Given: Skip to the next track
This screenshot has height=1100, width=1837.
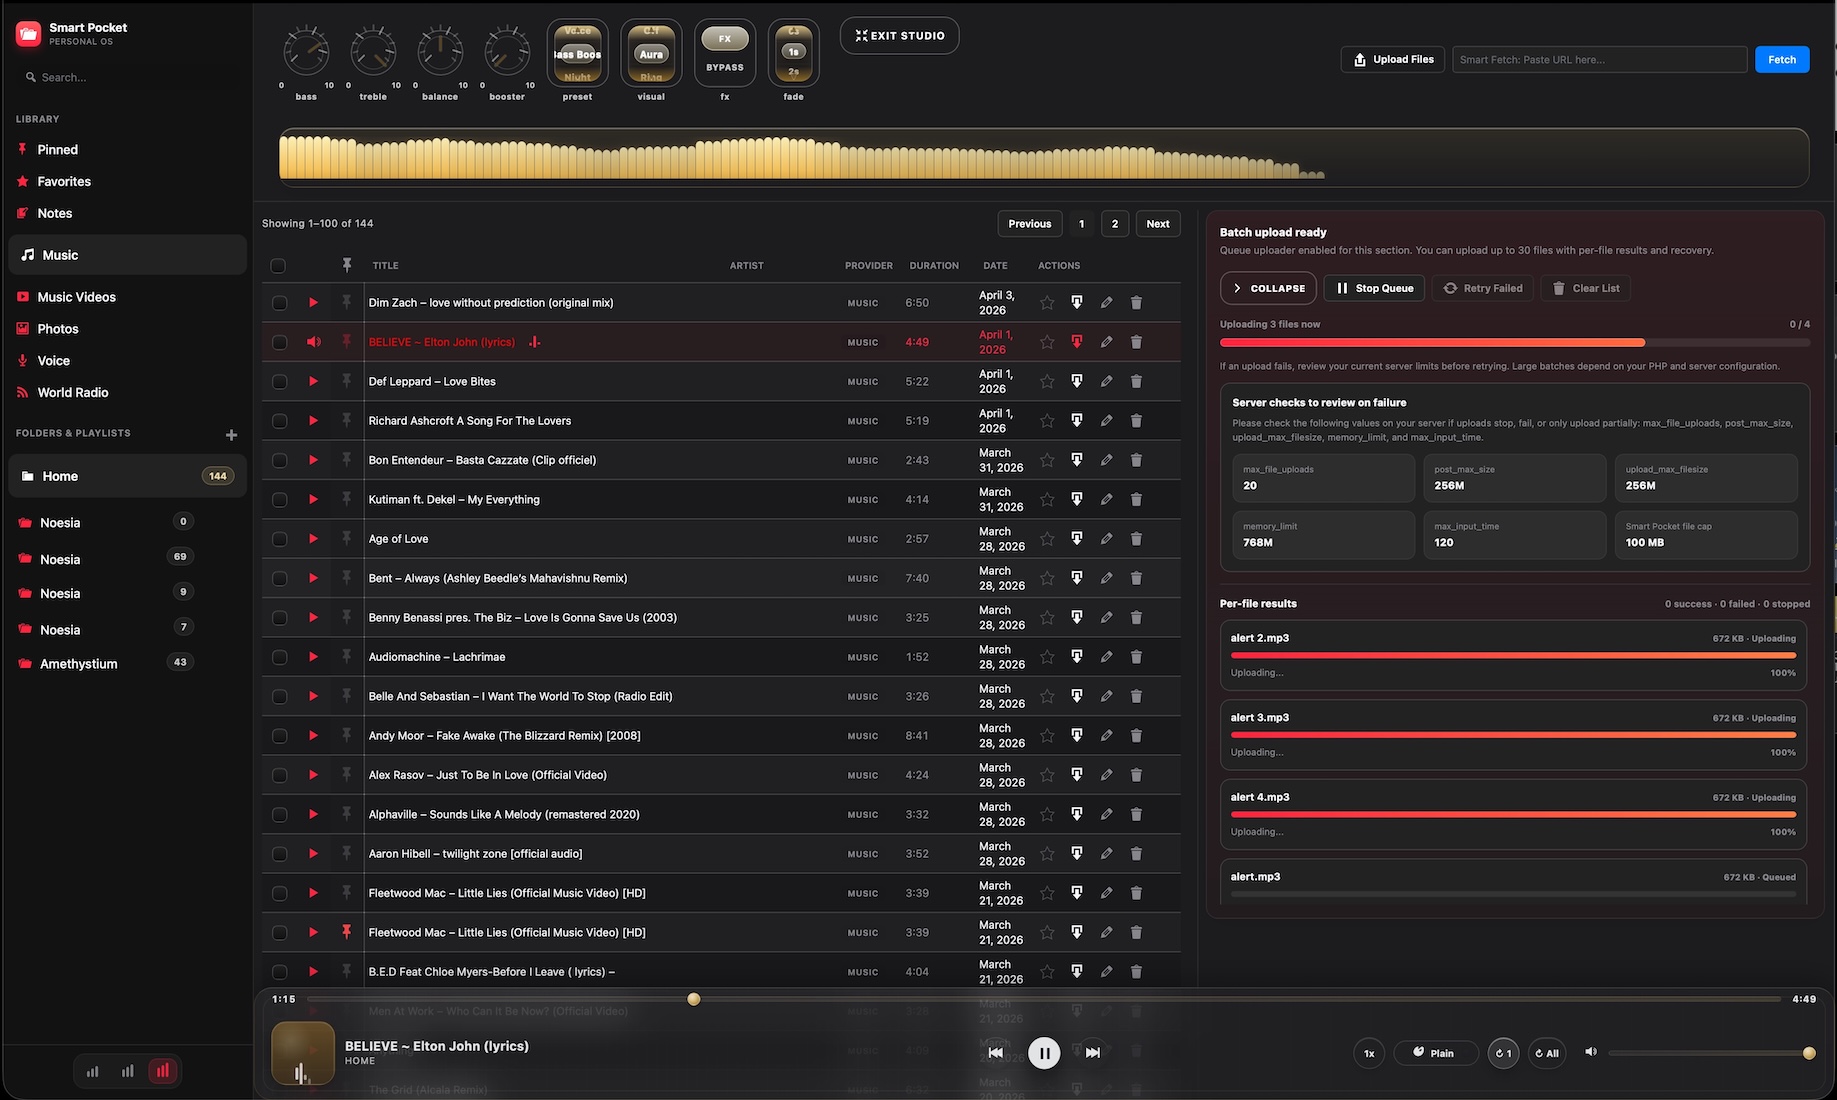Looking at the screenshot, I should 1093,1052.
